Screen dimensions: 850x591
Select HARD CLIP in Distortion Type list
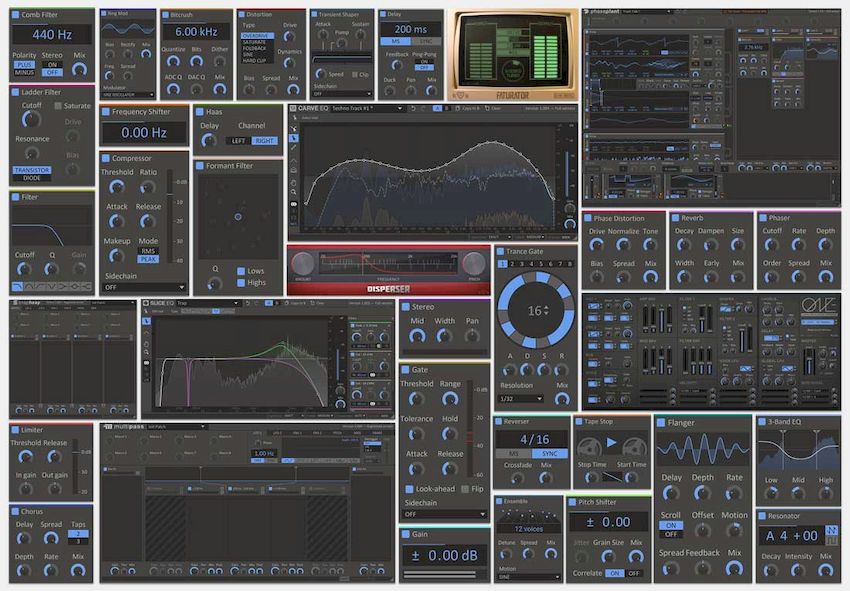pos(257,60)
